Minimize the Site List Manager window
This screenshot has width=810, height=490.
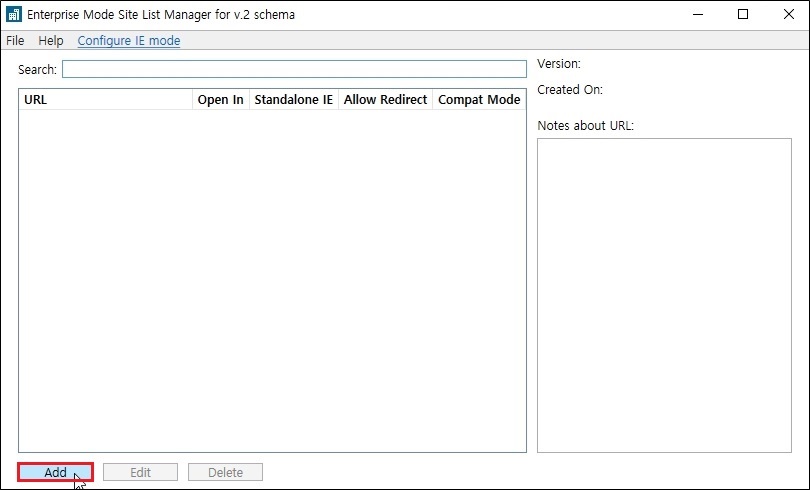coord(698,14)
